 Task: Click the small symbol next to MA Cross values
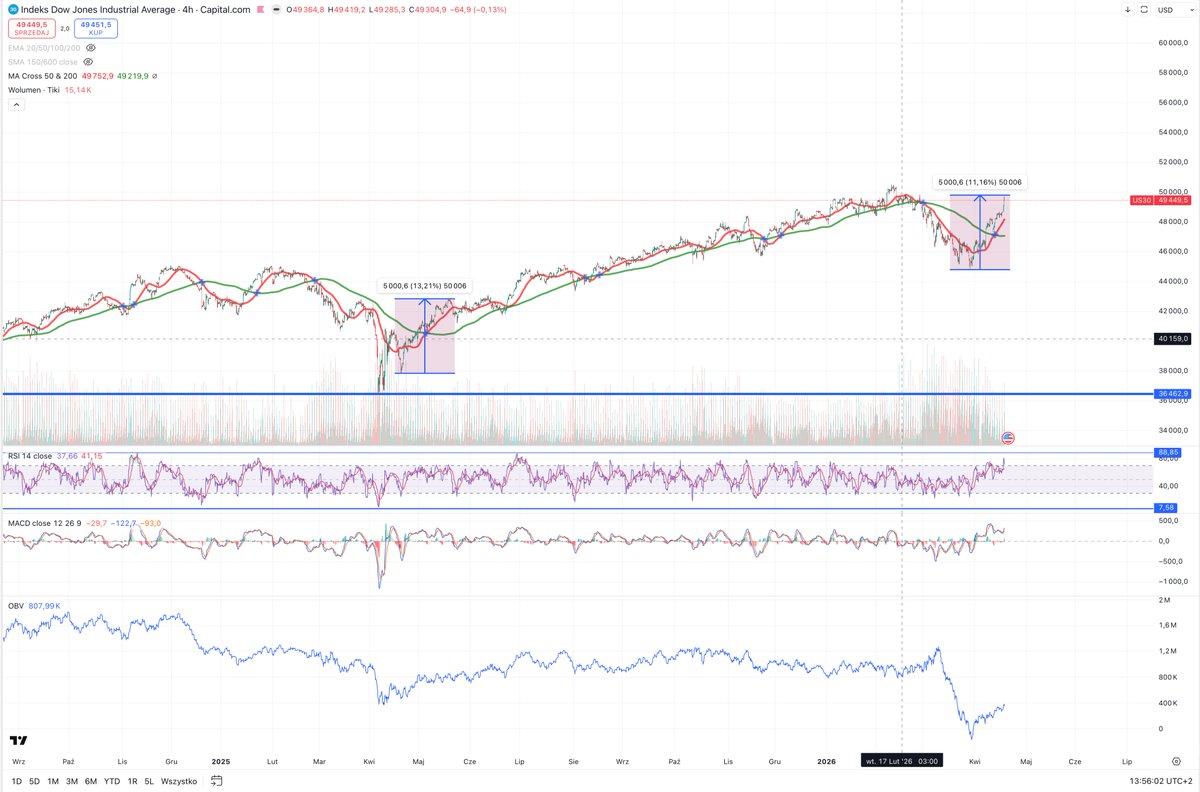click(154, 75)
